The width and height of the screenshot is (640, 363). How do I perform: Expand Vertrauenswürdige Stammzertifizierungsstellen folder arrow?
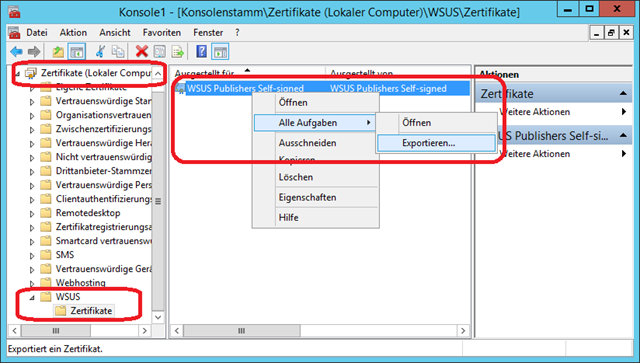tap(32, 102)
